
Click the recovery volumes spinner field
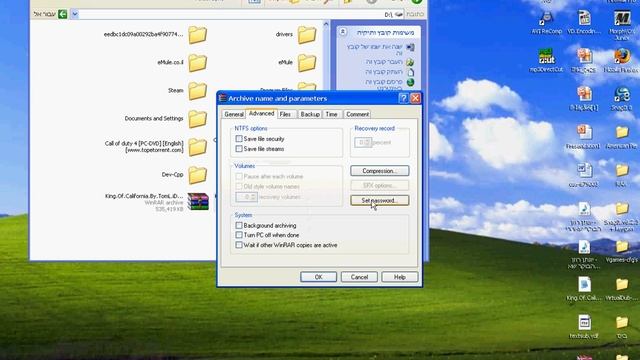(246, 197)
